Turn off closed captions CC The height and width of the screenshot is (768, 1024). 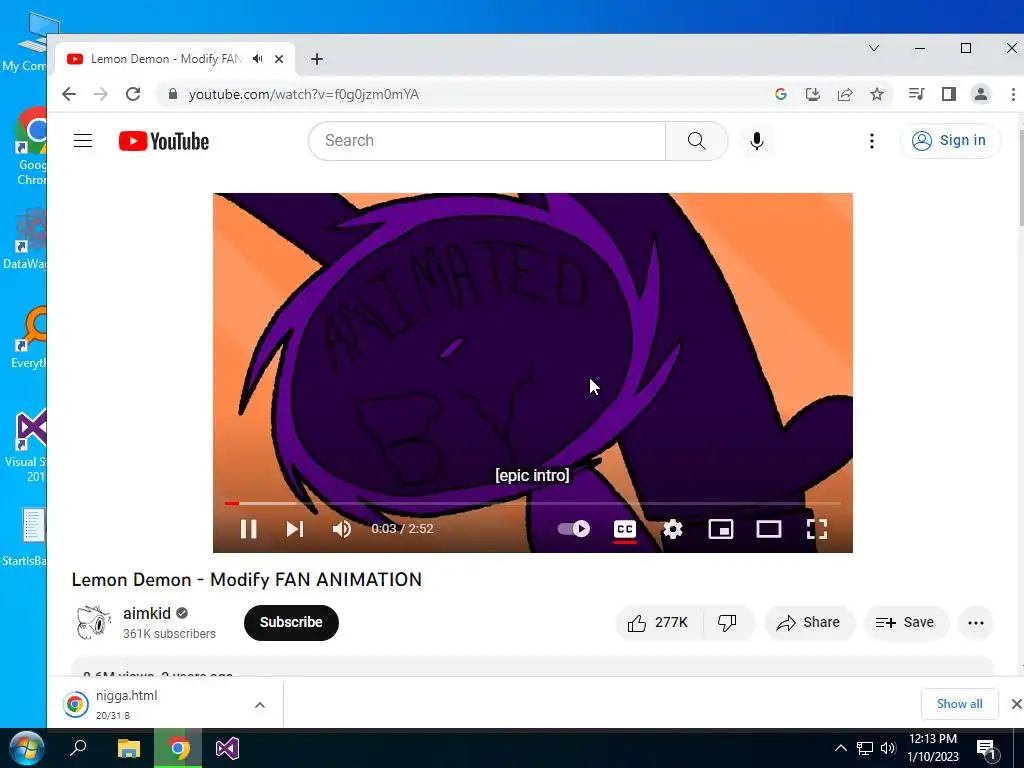pyautogui.click(x=625, y=528)
